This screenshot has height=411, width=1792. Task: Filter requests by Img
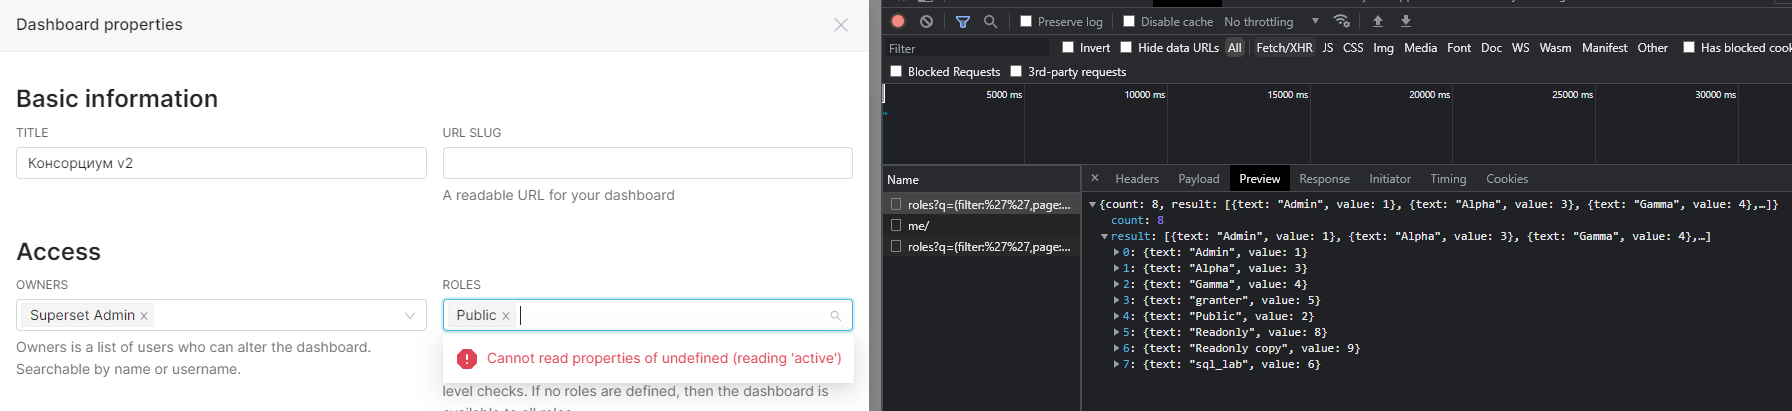pyautogui.click(x=1383, y=47)
